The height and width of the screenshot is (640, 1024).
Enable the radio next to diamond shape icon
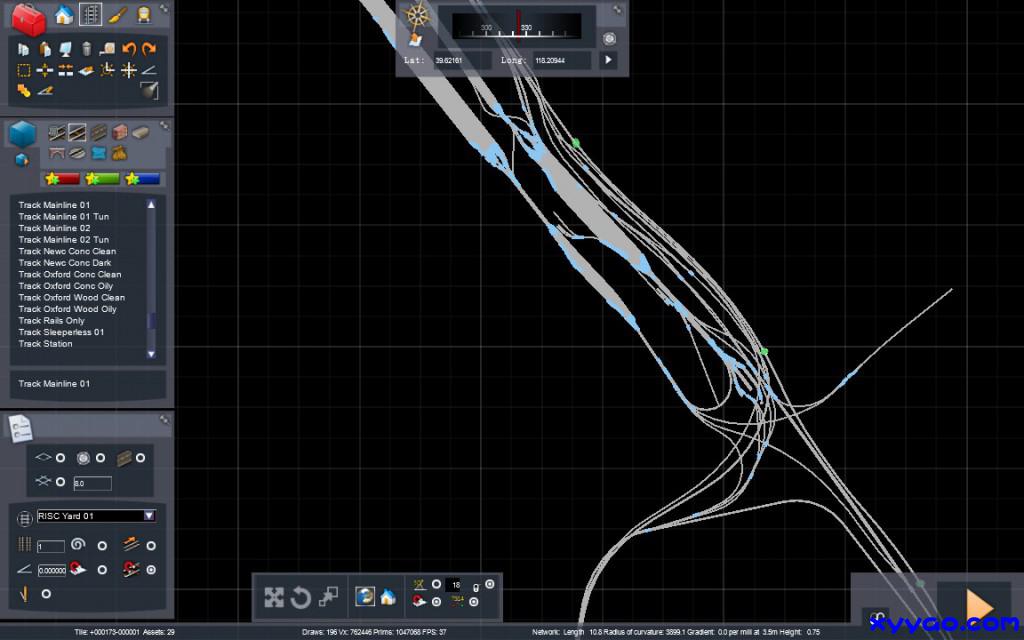pyautogui.click(x=60, y=458)
